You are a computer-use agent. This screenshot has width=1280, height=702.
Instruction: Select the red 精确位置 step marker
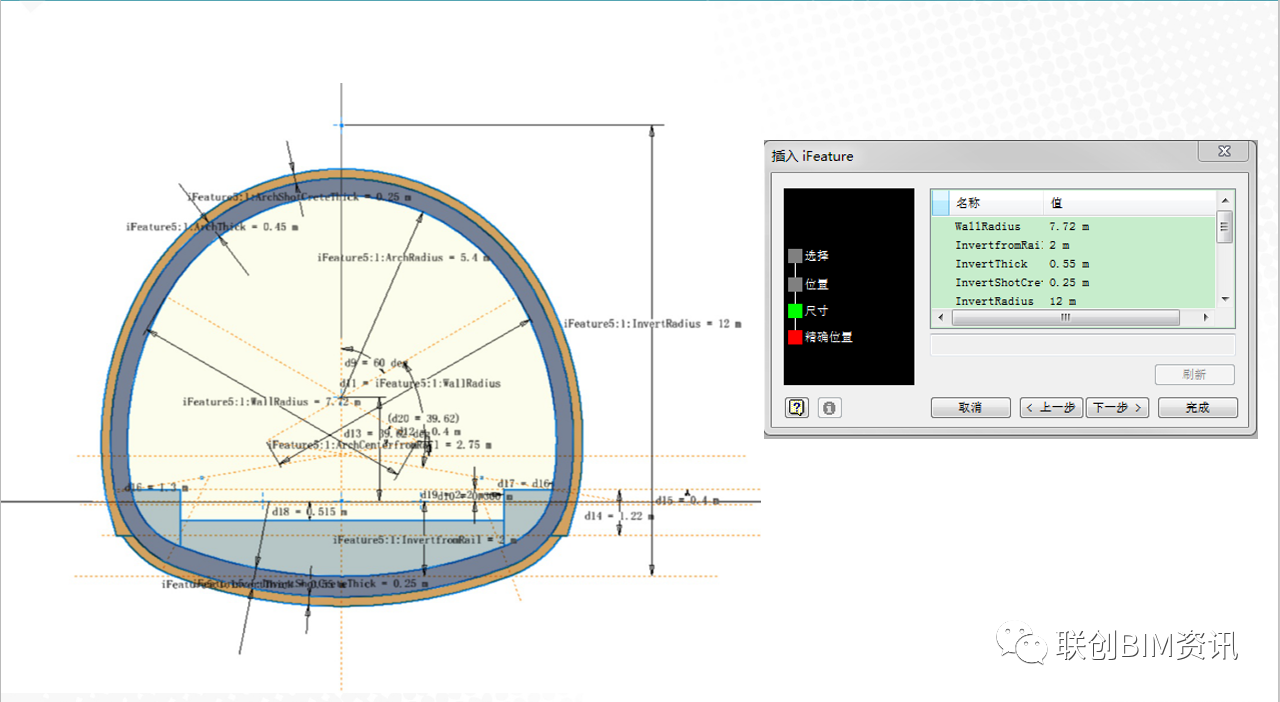795,337
